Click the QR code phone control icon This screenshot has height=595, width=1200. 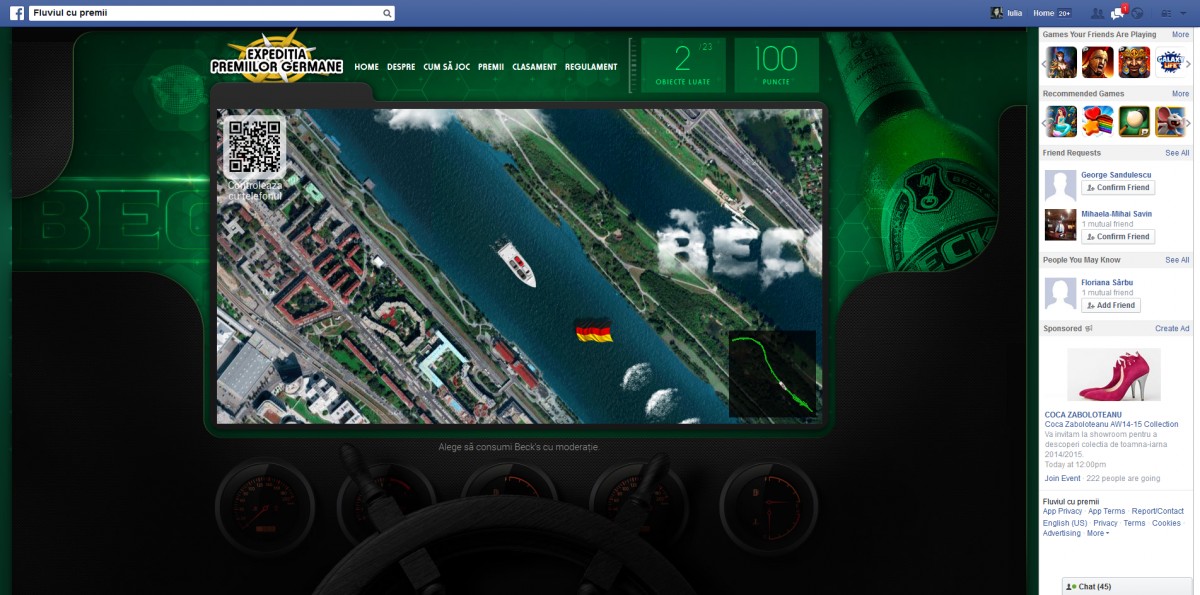255,147
